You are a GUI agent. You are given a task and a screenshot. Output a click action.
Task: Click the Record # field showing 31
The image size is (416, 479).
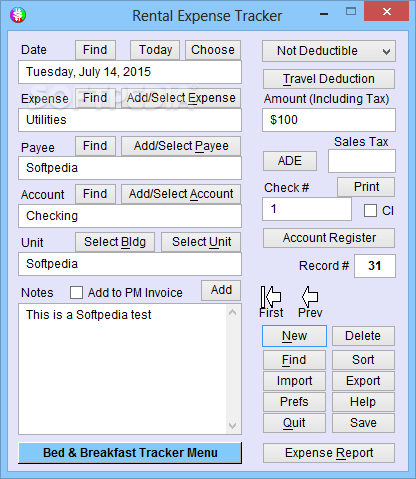[375, 266]
